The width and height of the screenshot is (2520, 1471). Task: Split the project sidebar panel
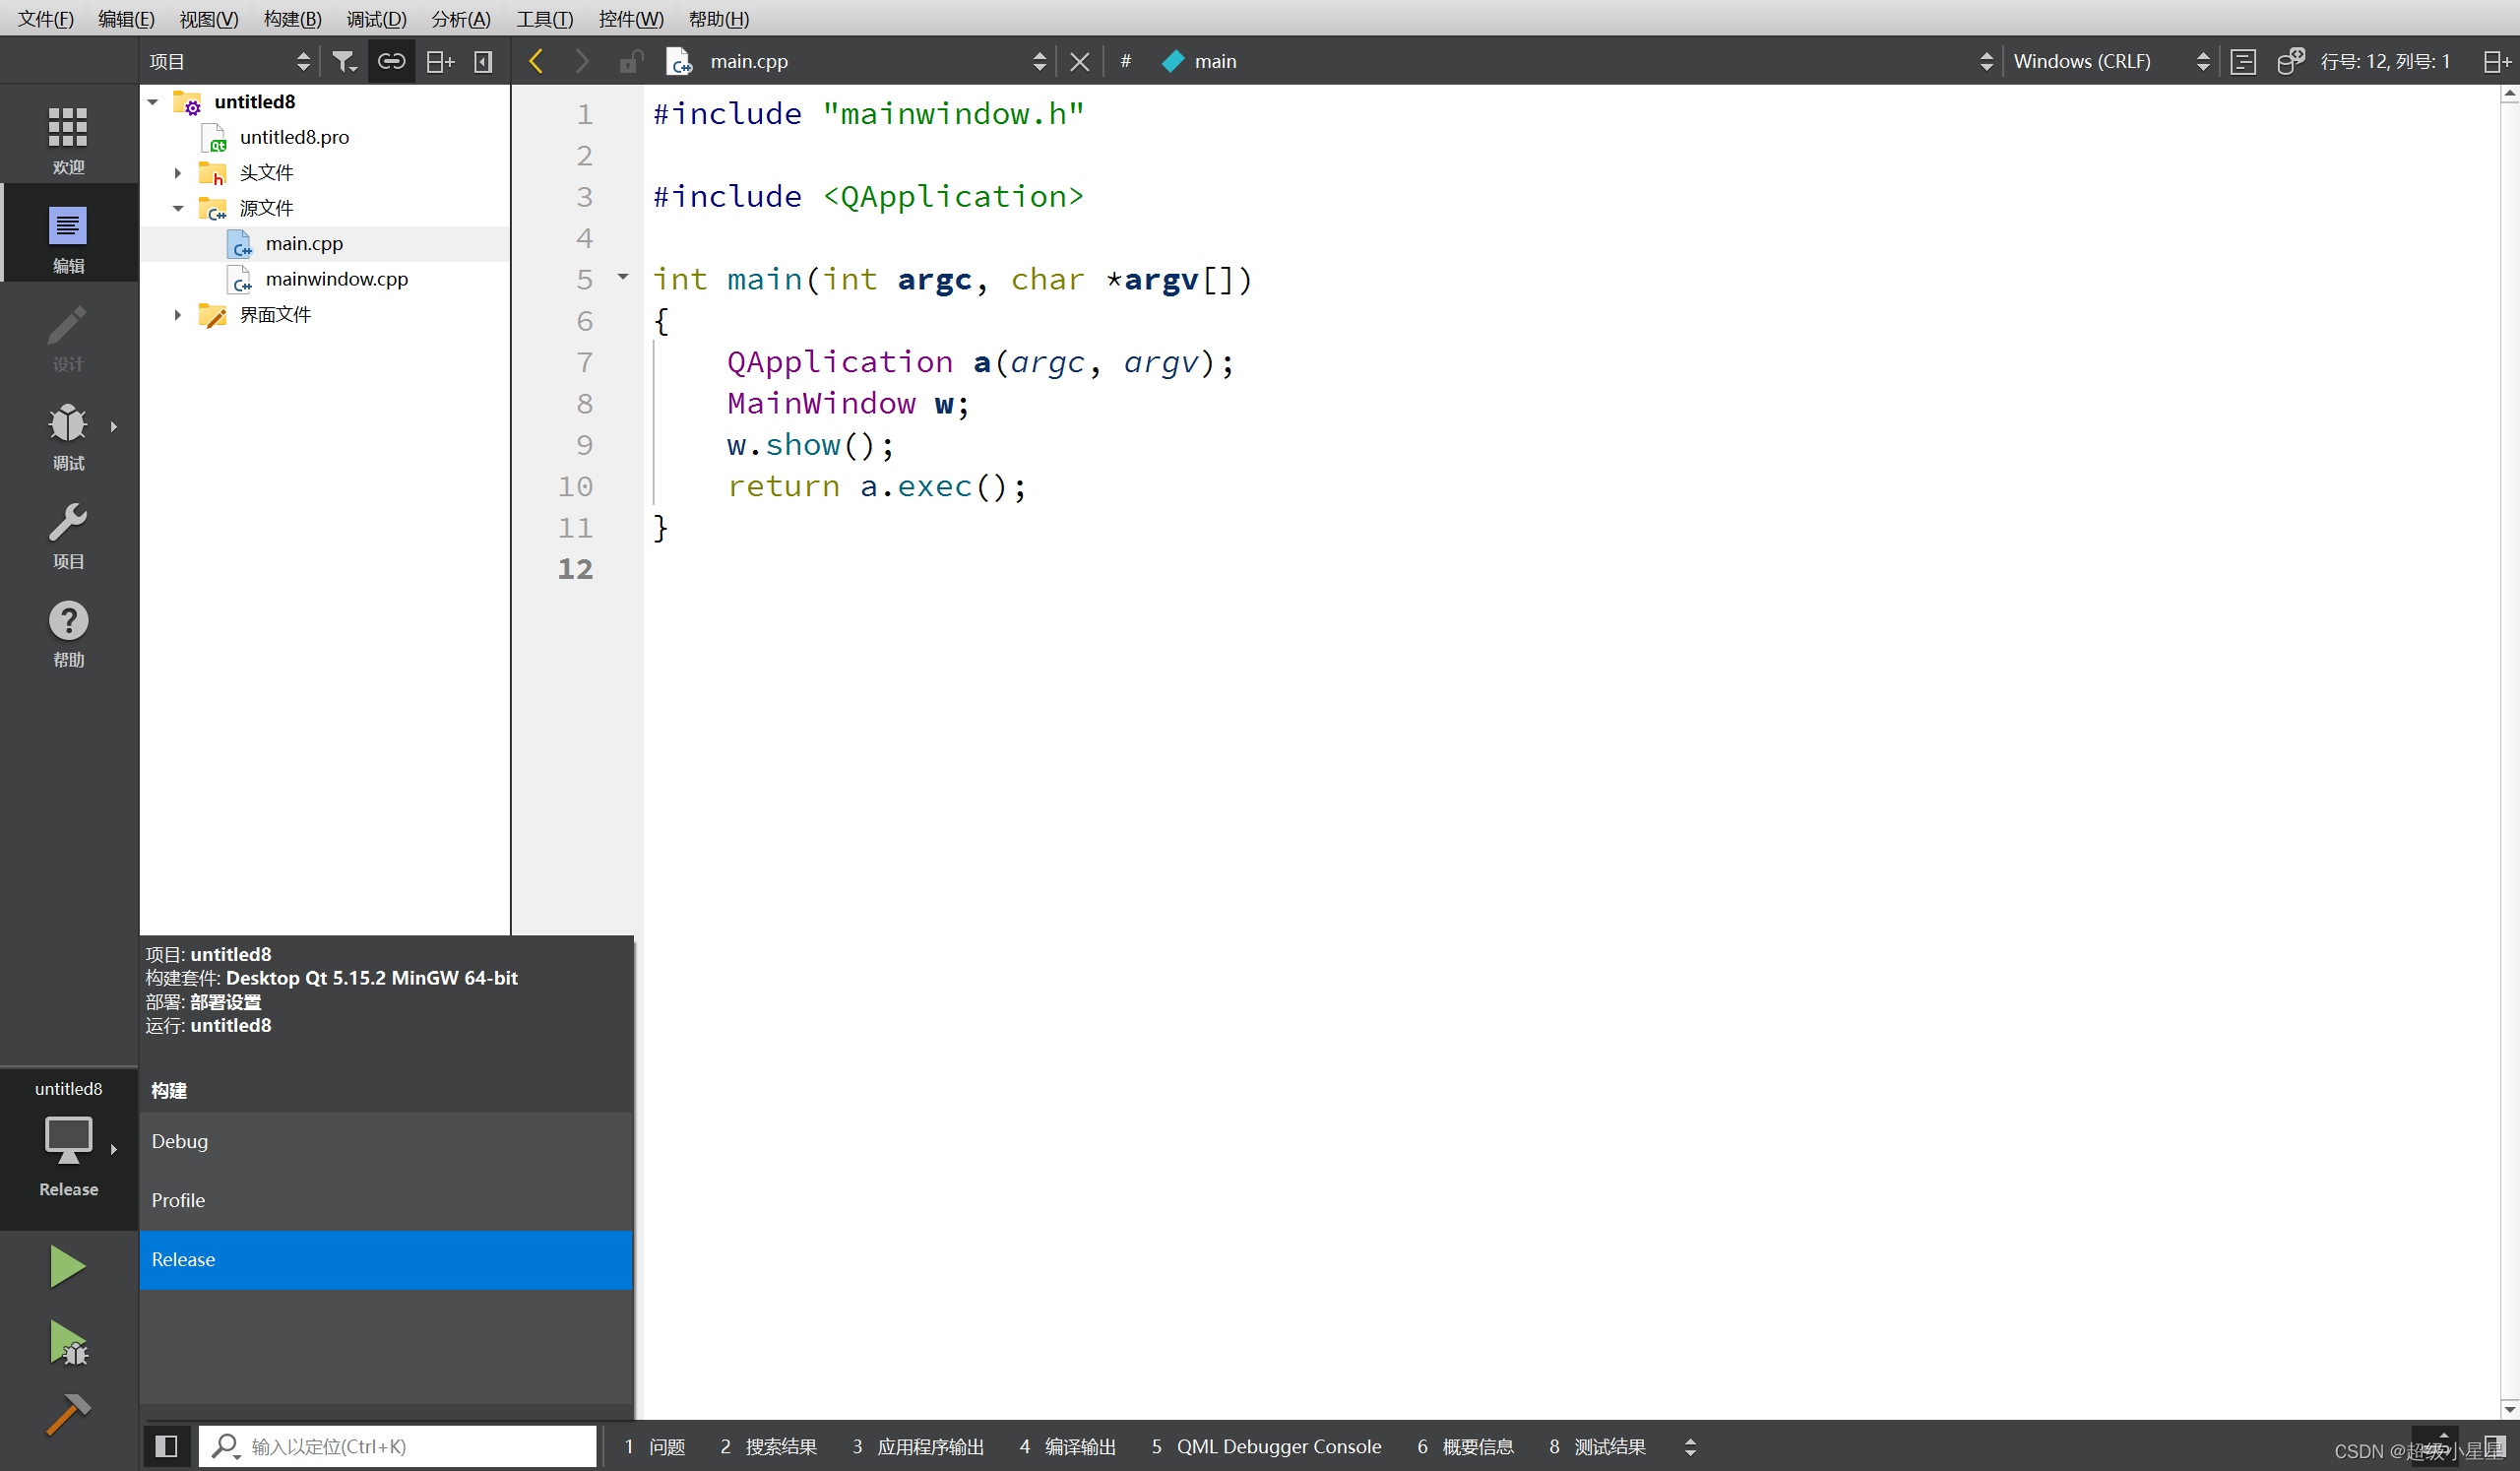(440, 61)
